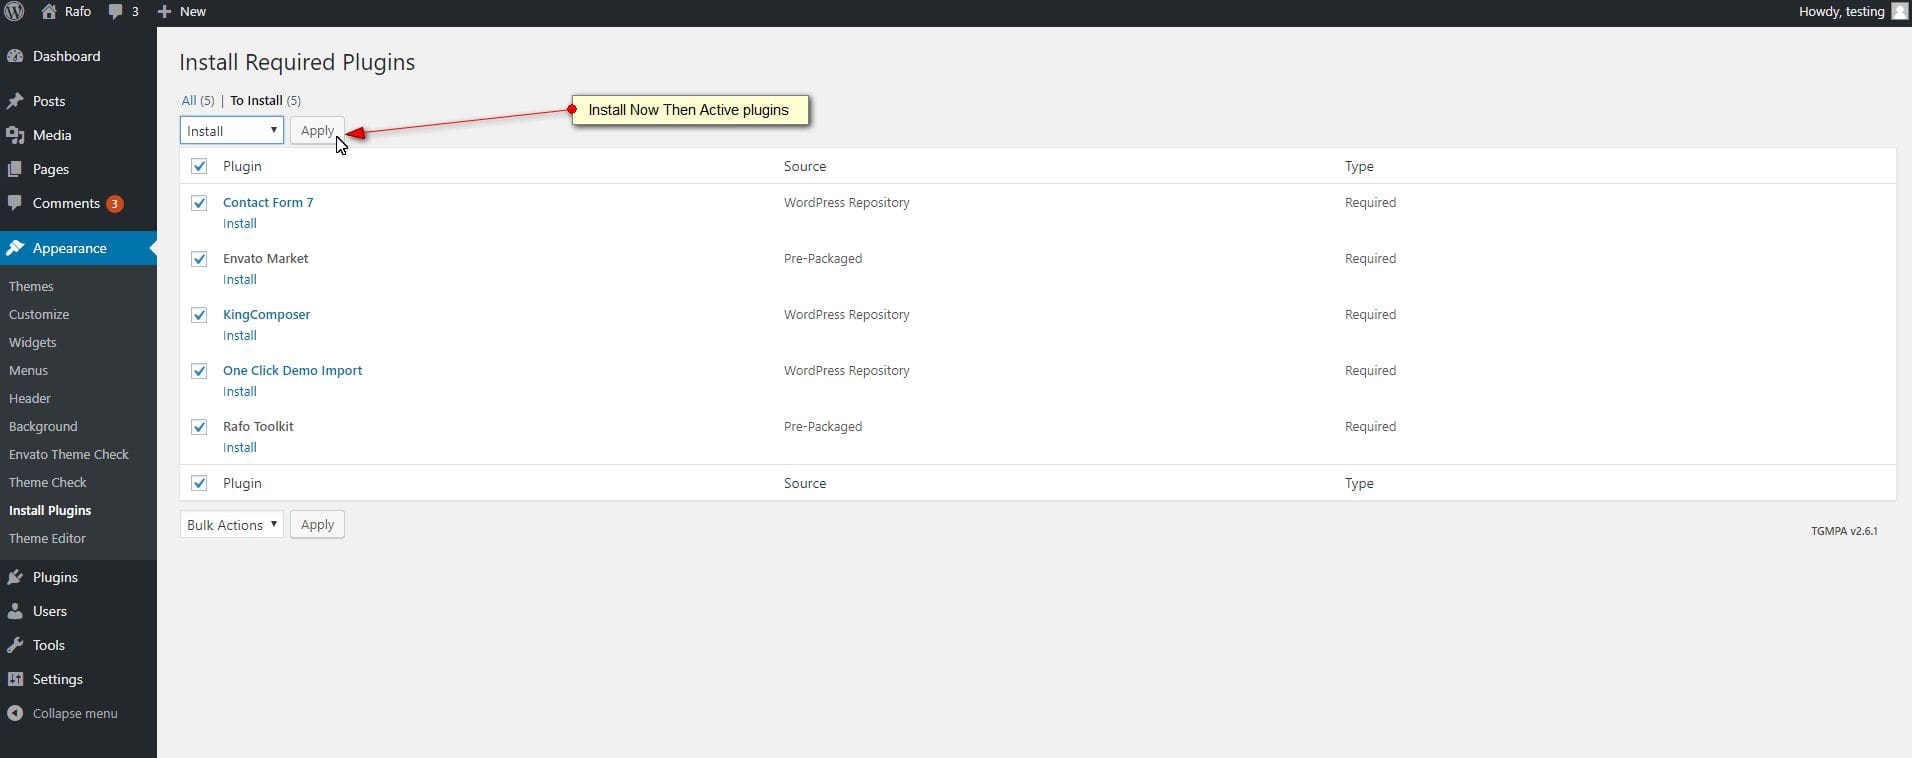Uncheck the Rafo Toolkit checkbox
Image resolution: width=1912 pixels, height=758 pixels.
[x=199, y=427]
